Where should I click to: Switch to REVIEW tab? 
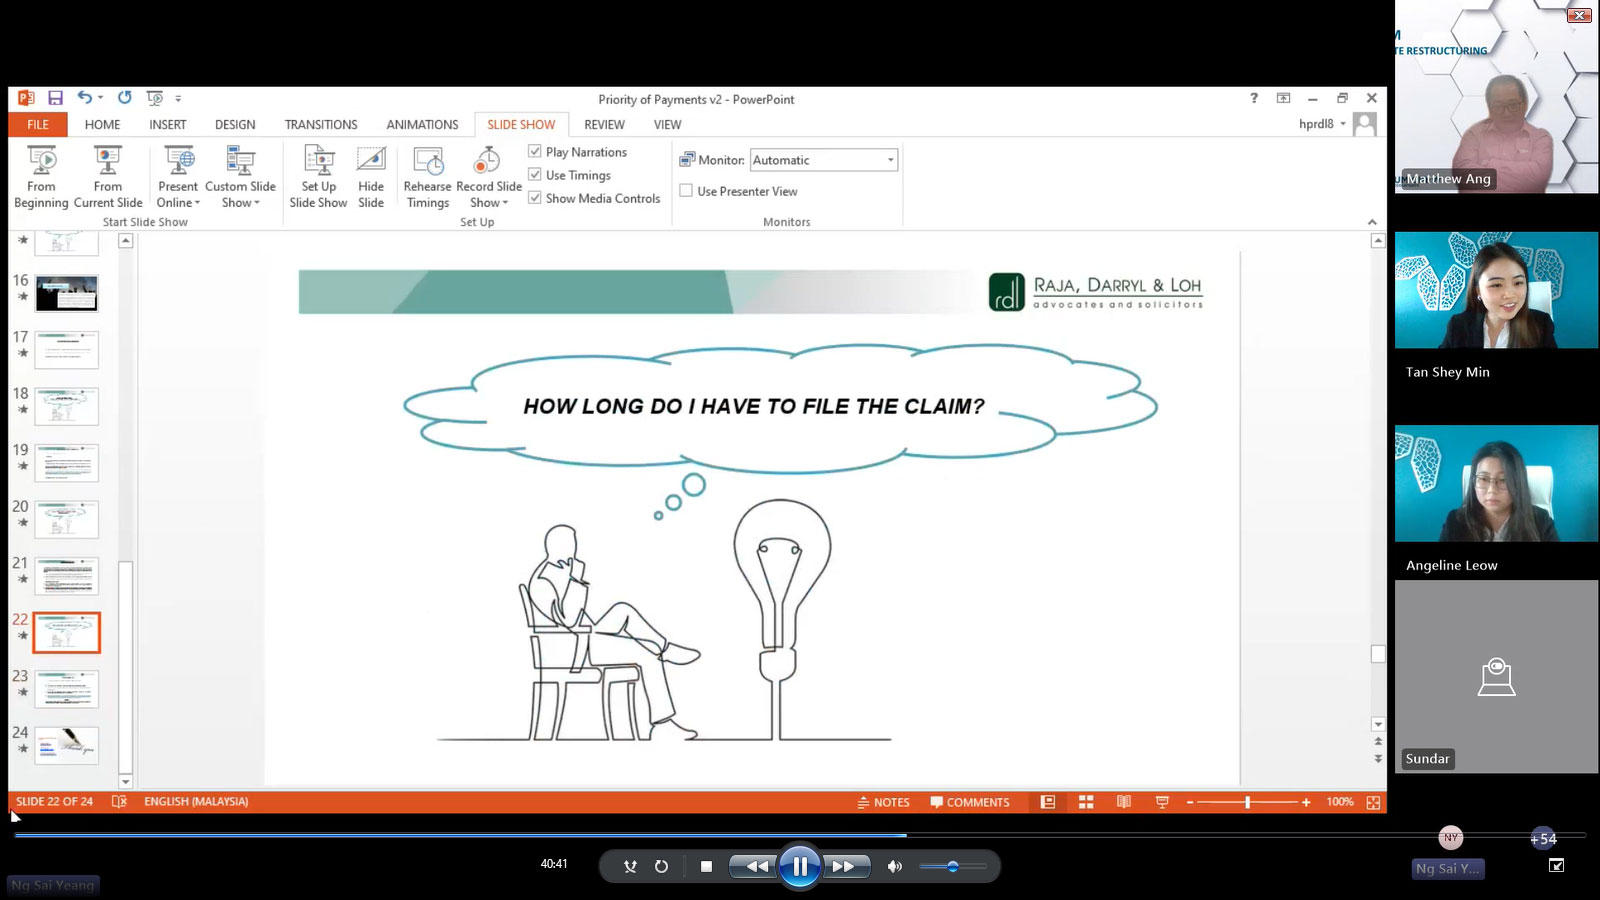604,124
